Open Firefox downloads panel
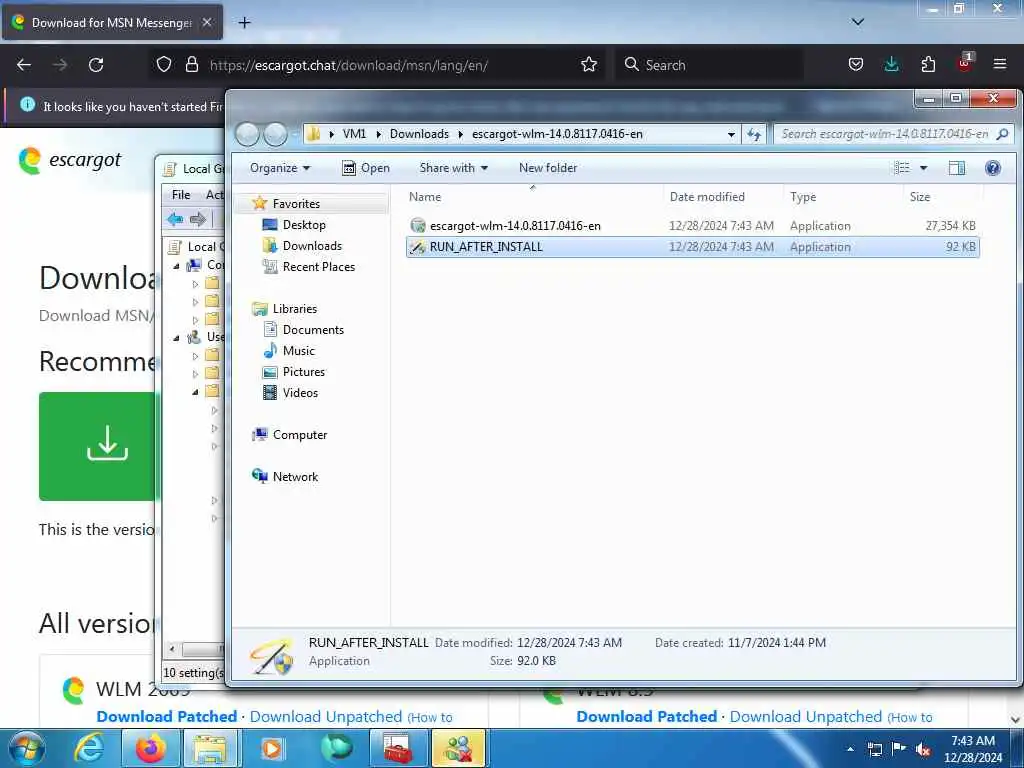1024x768 pixels. click(891, 65)
